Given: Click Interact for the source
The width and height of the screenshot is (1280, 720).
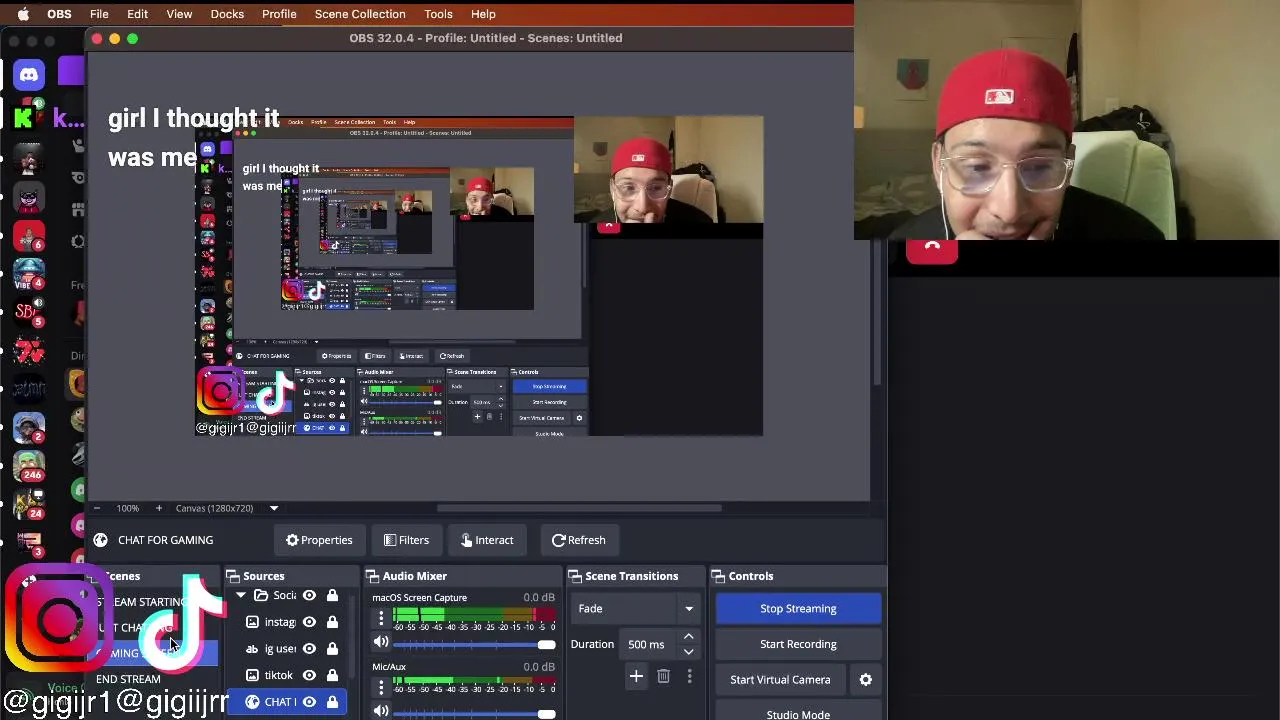Looking at the screenshot, I should point(487,540).
